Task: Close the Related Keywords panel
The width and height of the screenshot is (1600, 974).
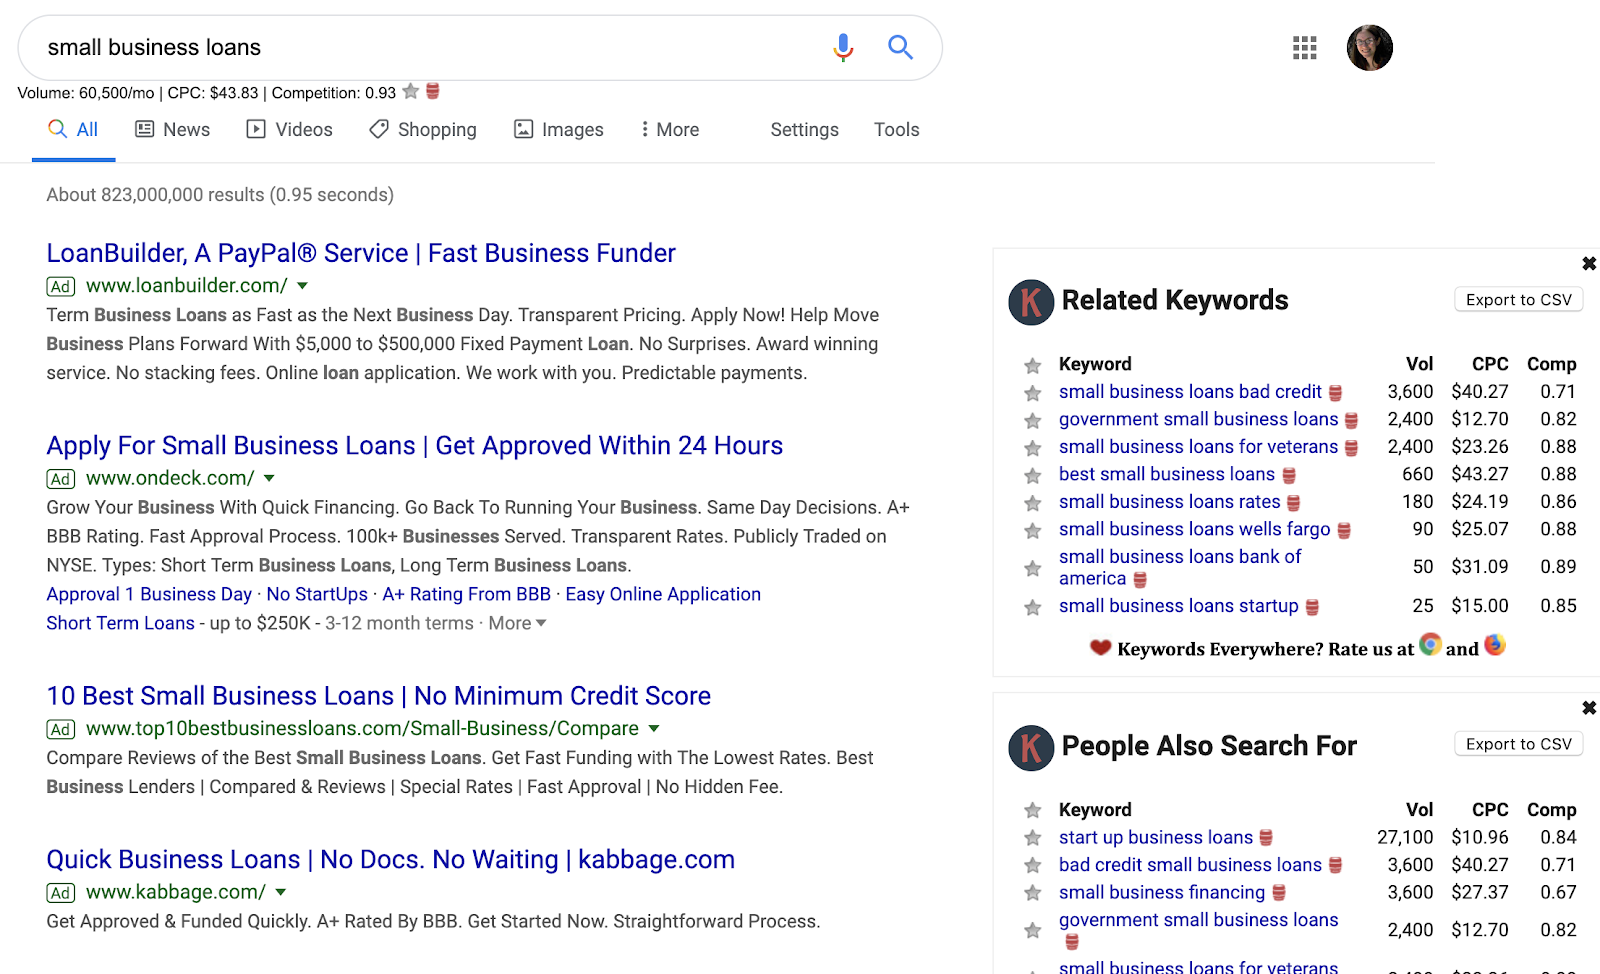Action: click(1589, 264)
